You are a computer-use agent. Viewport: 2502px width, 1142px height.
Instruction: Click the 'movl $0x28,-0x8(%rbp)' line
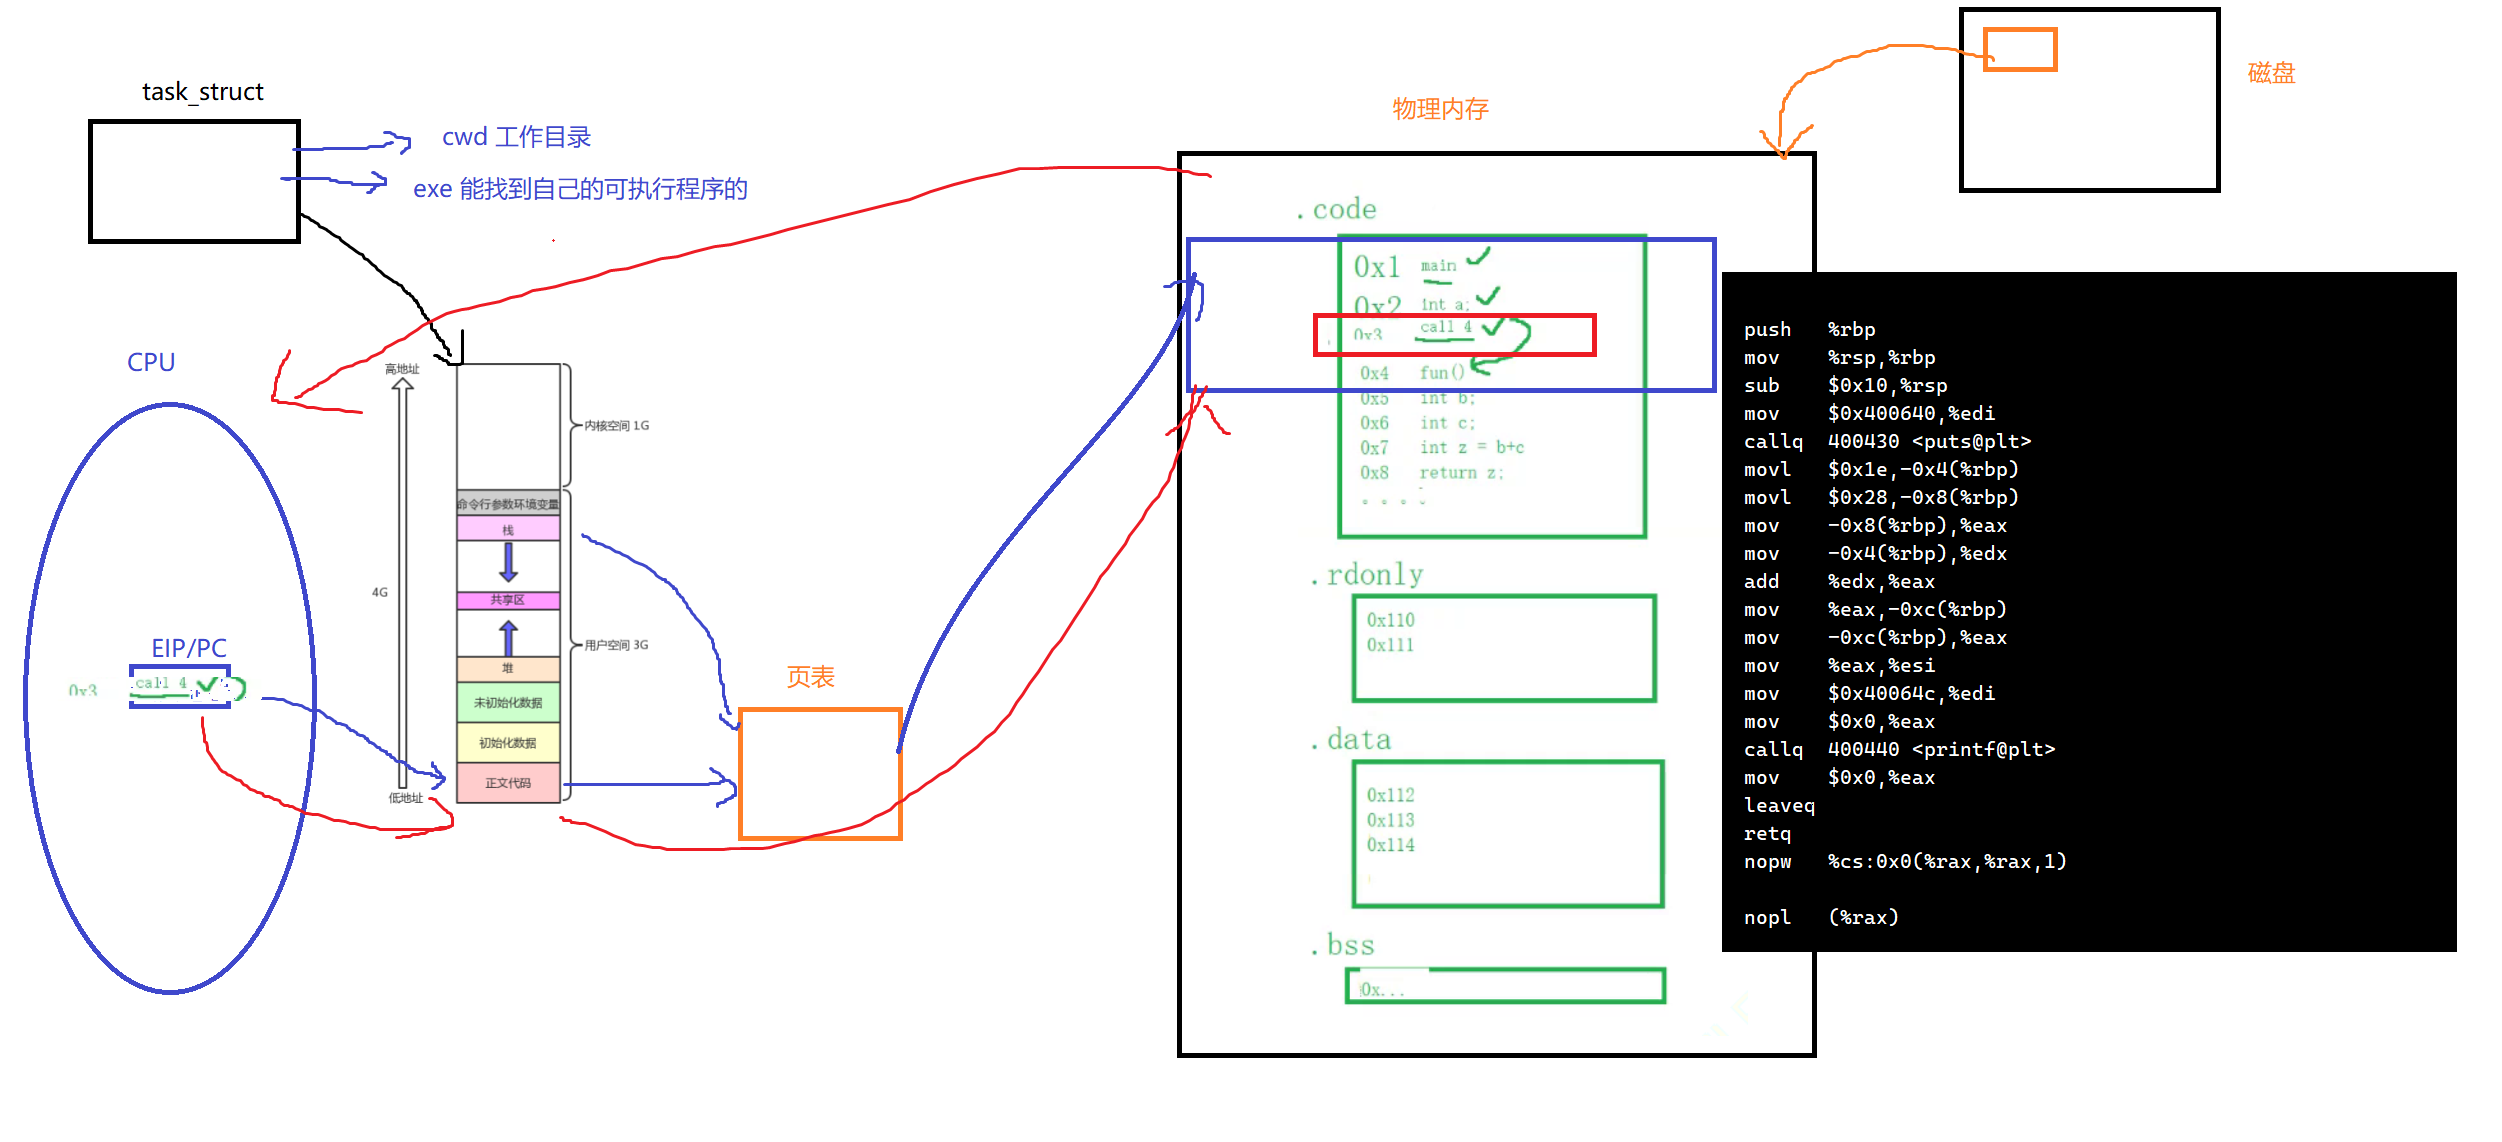(1881, 497)
